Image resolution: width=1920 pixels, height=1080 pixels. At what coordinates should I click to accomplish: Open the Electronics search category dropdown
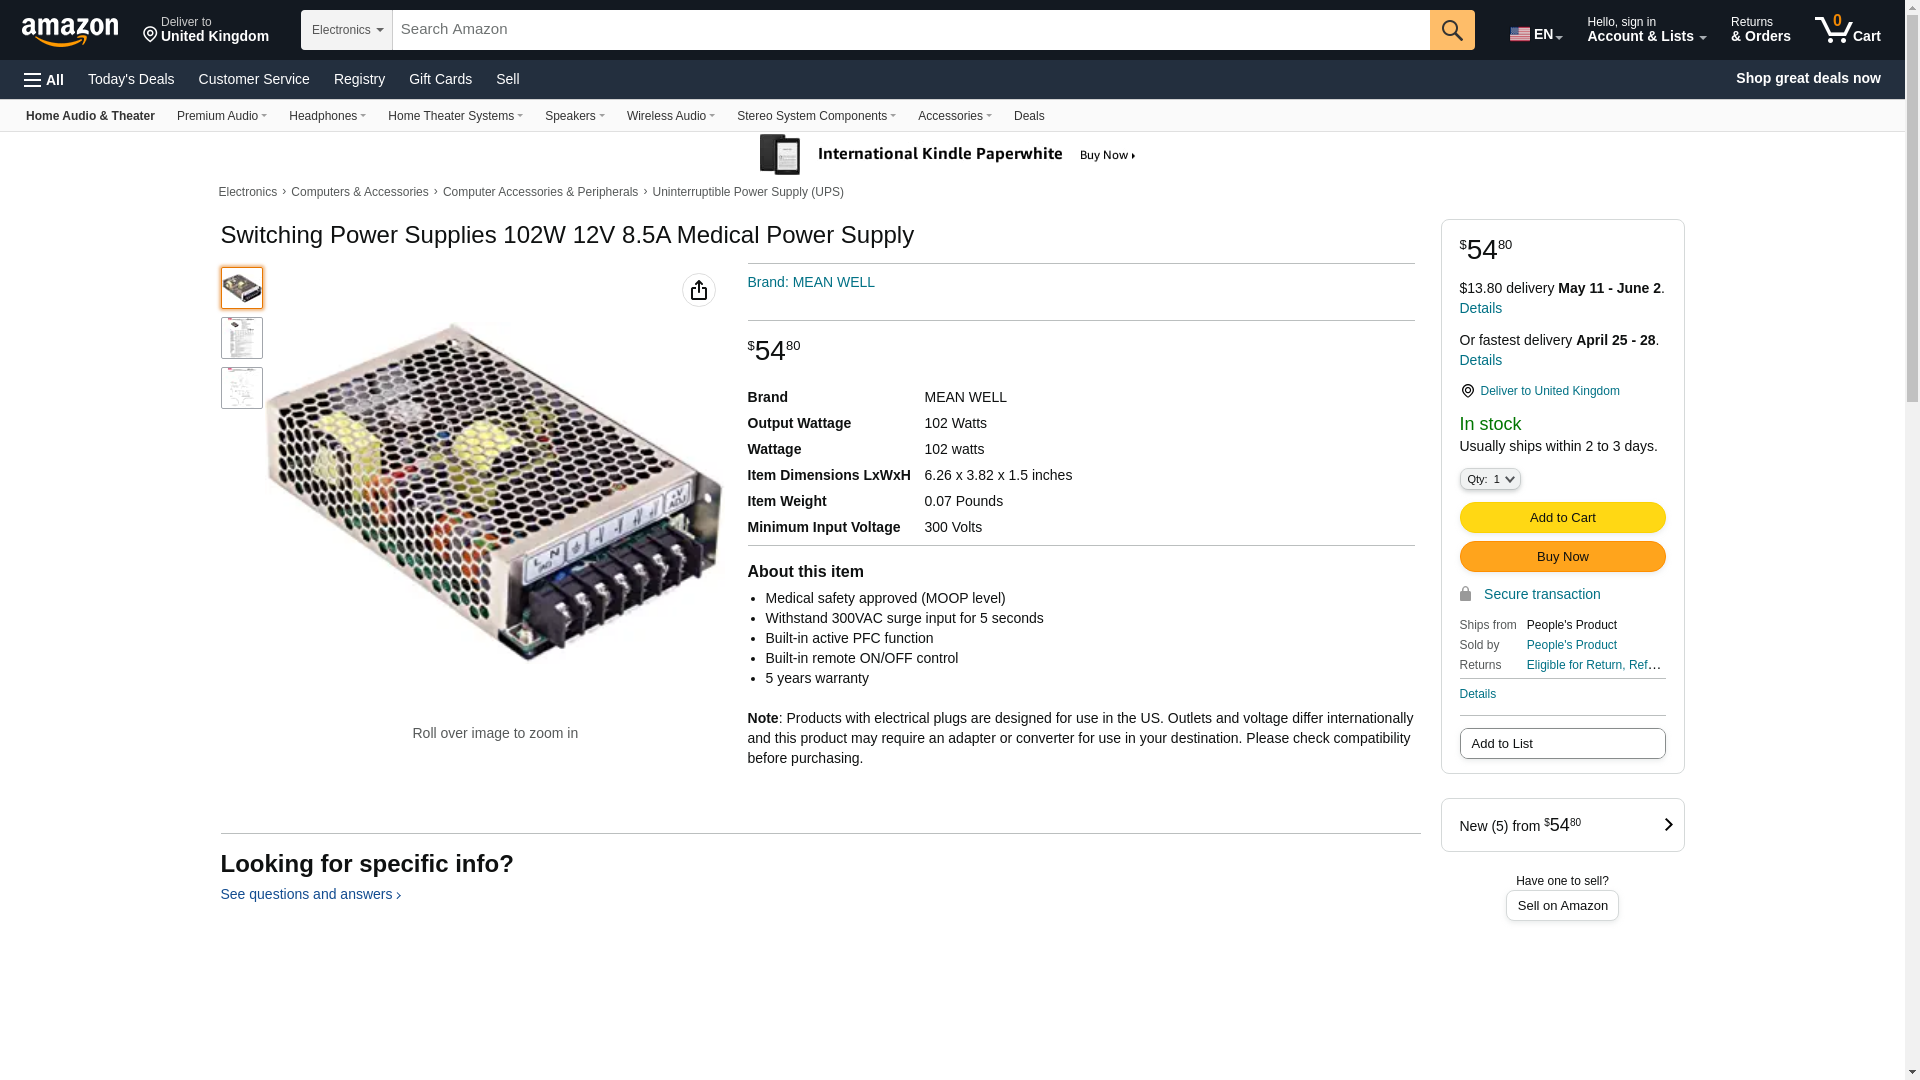[x=346, y=30]
